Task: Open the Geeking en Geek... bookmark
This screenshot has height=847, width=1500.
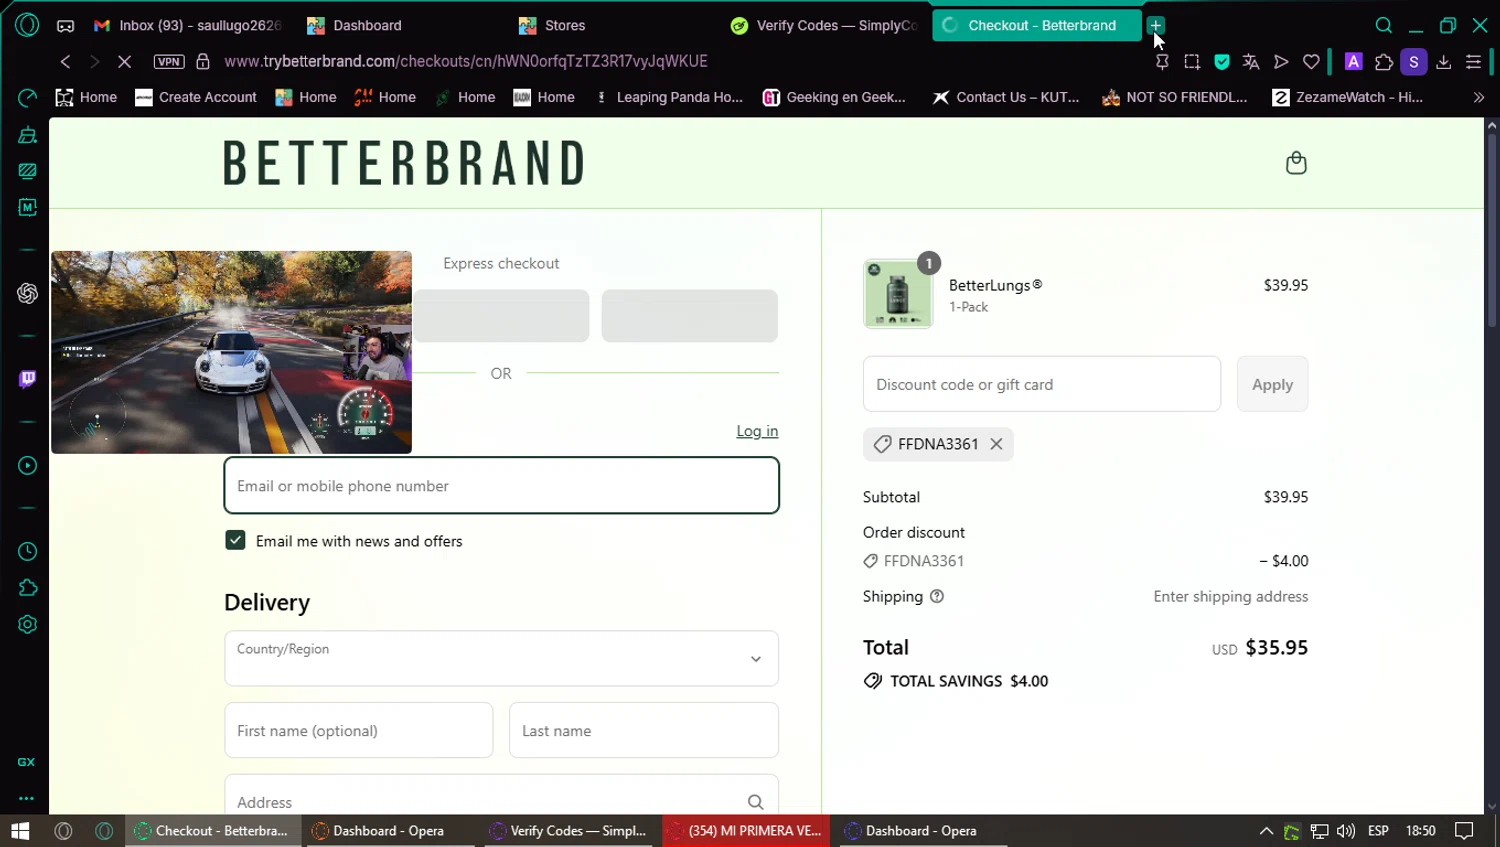Action: click(834, 97)
